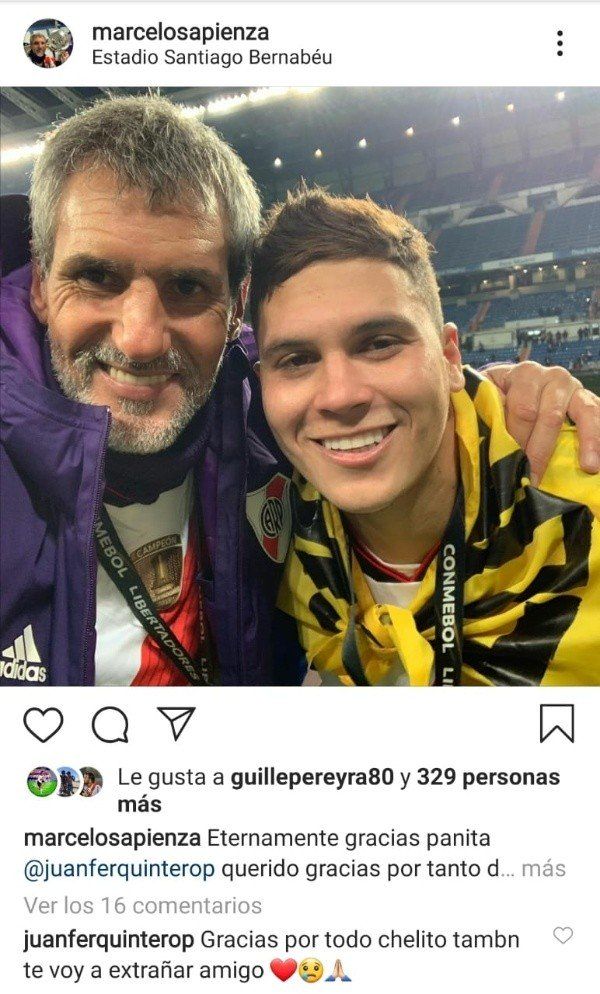Open the @juanferquinterop mention in the caption
600x994 pixels.
[x=119, y=869]
